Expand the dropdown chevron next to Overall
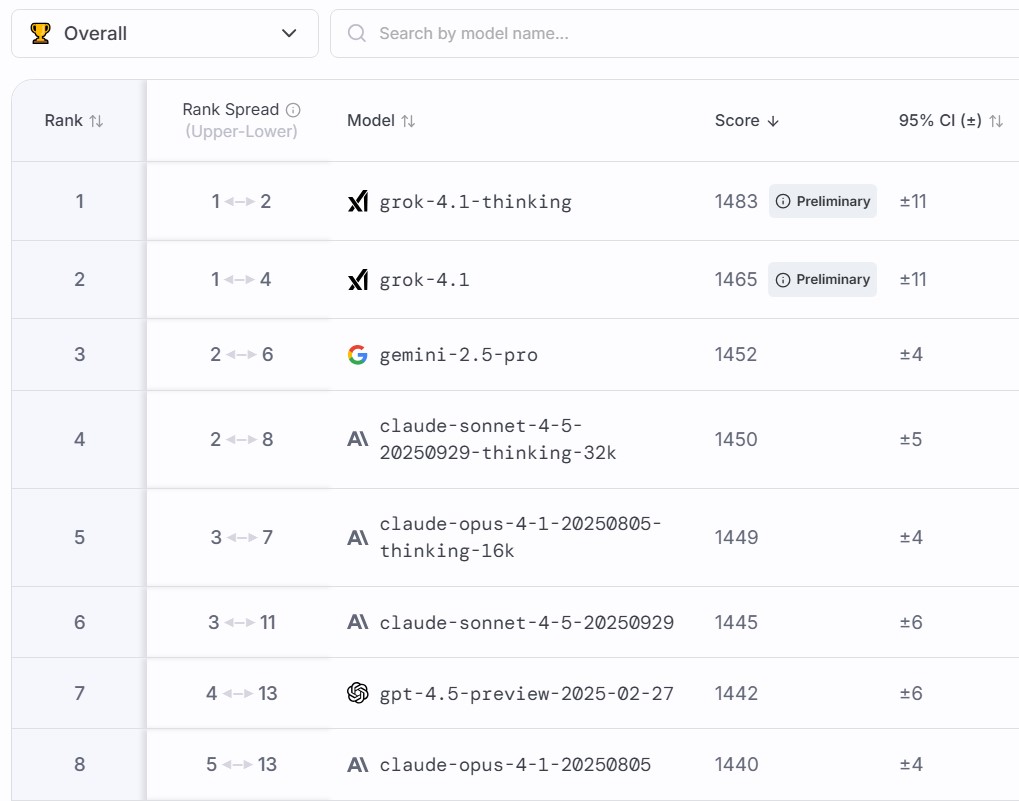 pos(289,33)
